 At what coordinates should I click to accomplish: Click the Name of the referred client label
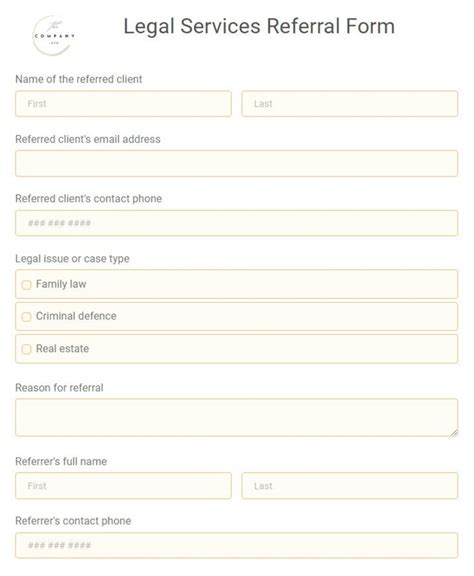pos(79,79)
